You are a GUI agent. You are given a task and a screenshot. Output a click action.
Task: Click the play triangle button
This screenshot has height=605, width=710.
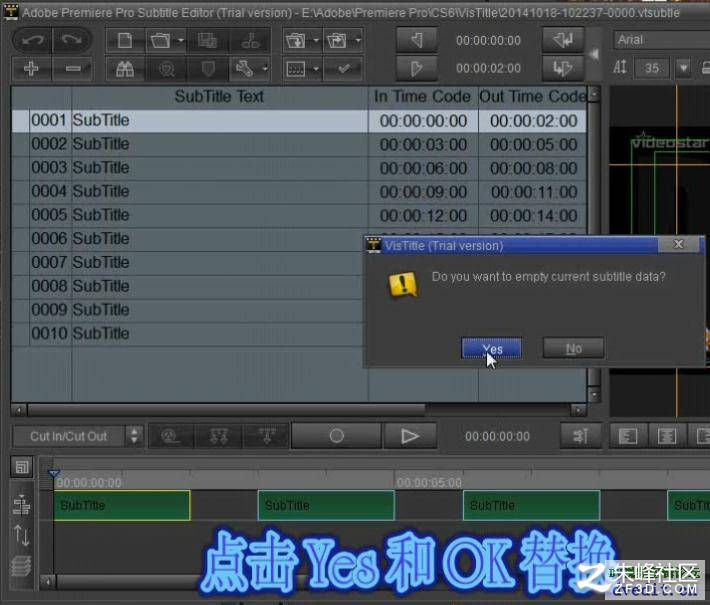(410, 436)
